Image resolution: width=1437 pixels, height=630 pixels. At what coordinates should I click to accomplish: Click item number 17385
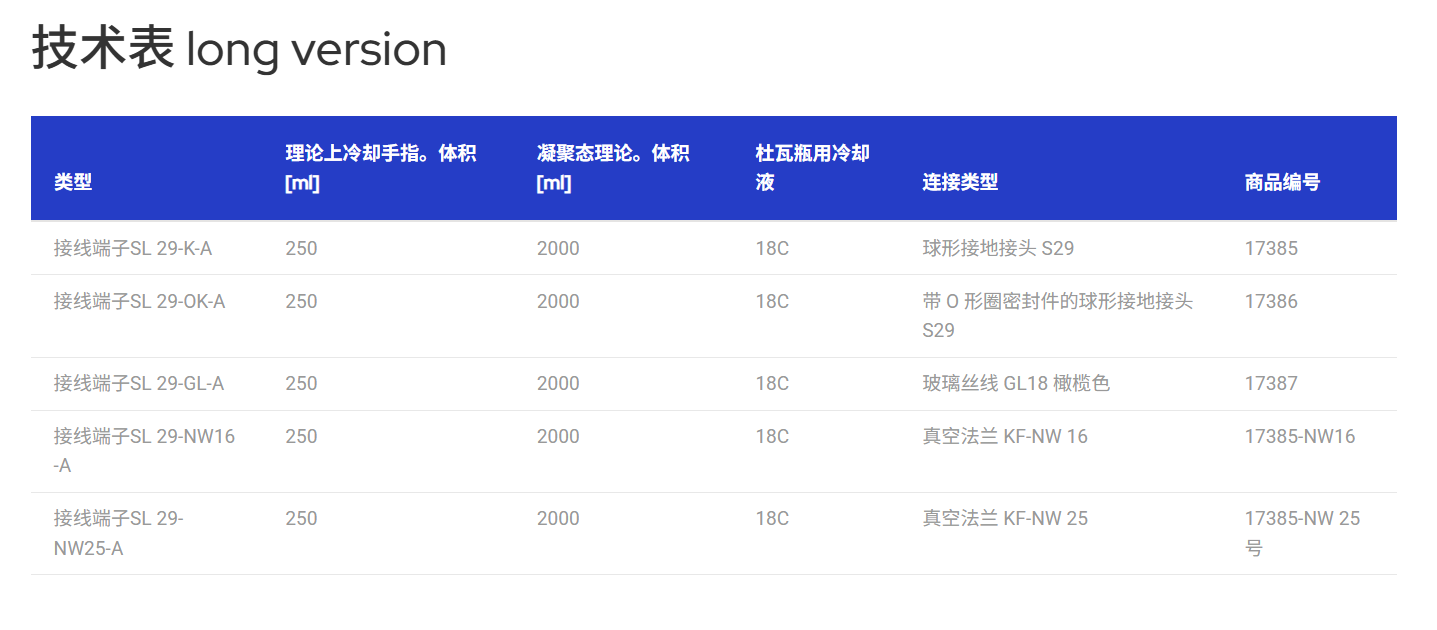[1271, 248]
